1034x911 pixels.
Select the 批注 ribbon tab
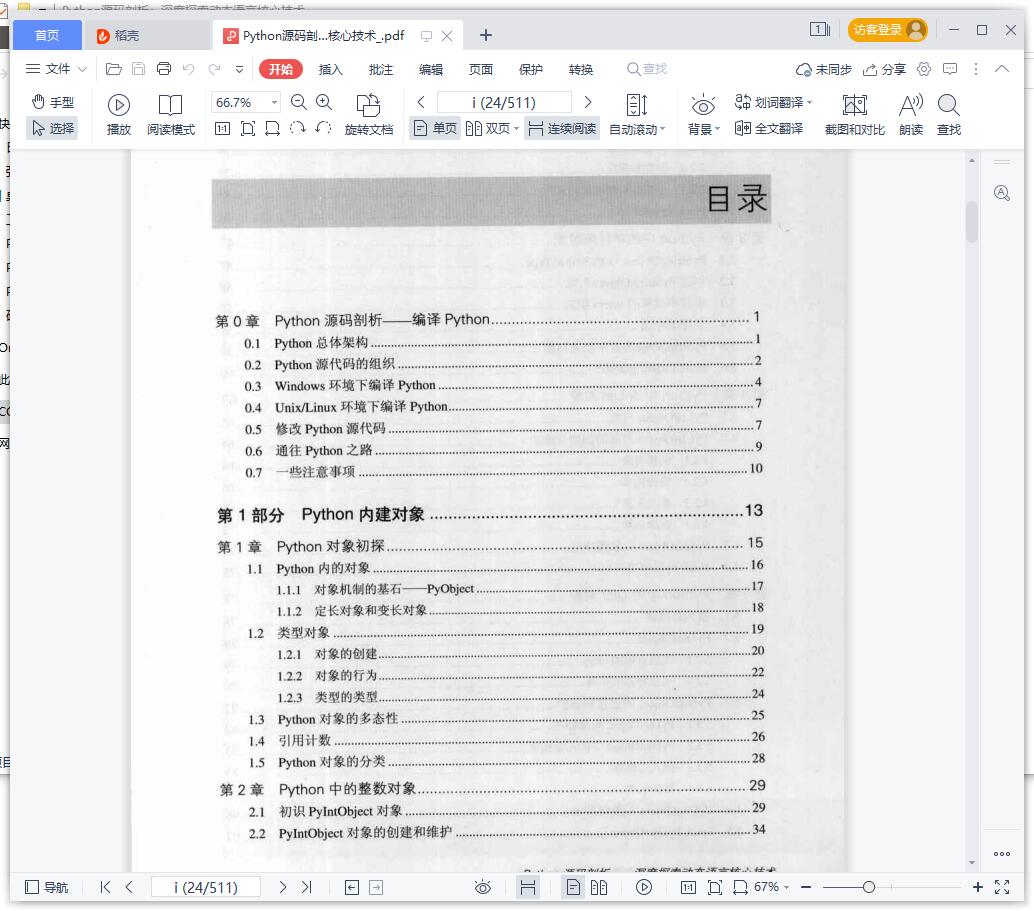[380, 69]
